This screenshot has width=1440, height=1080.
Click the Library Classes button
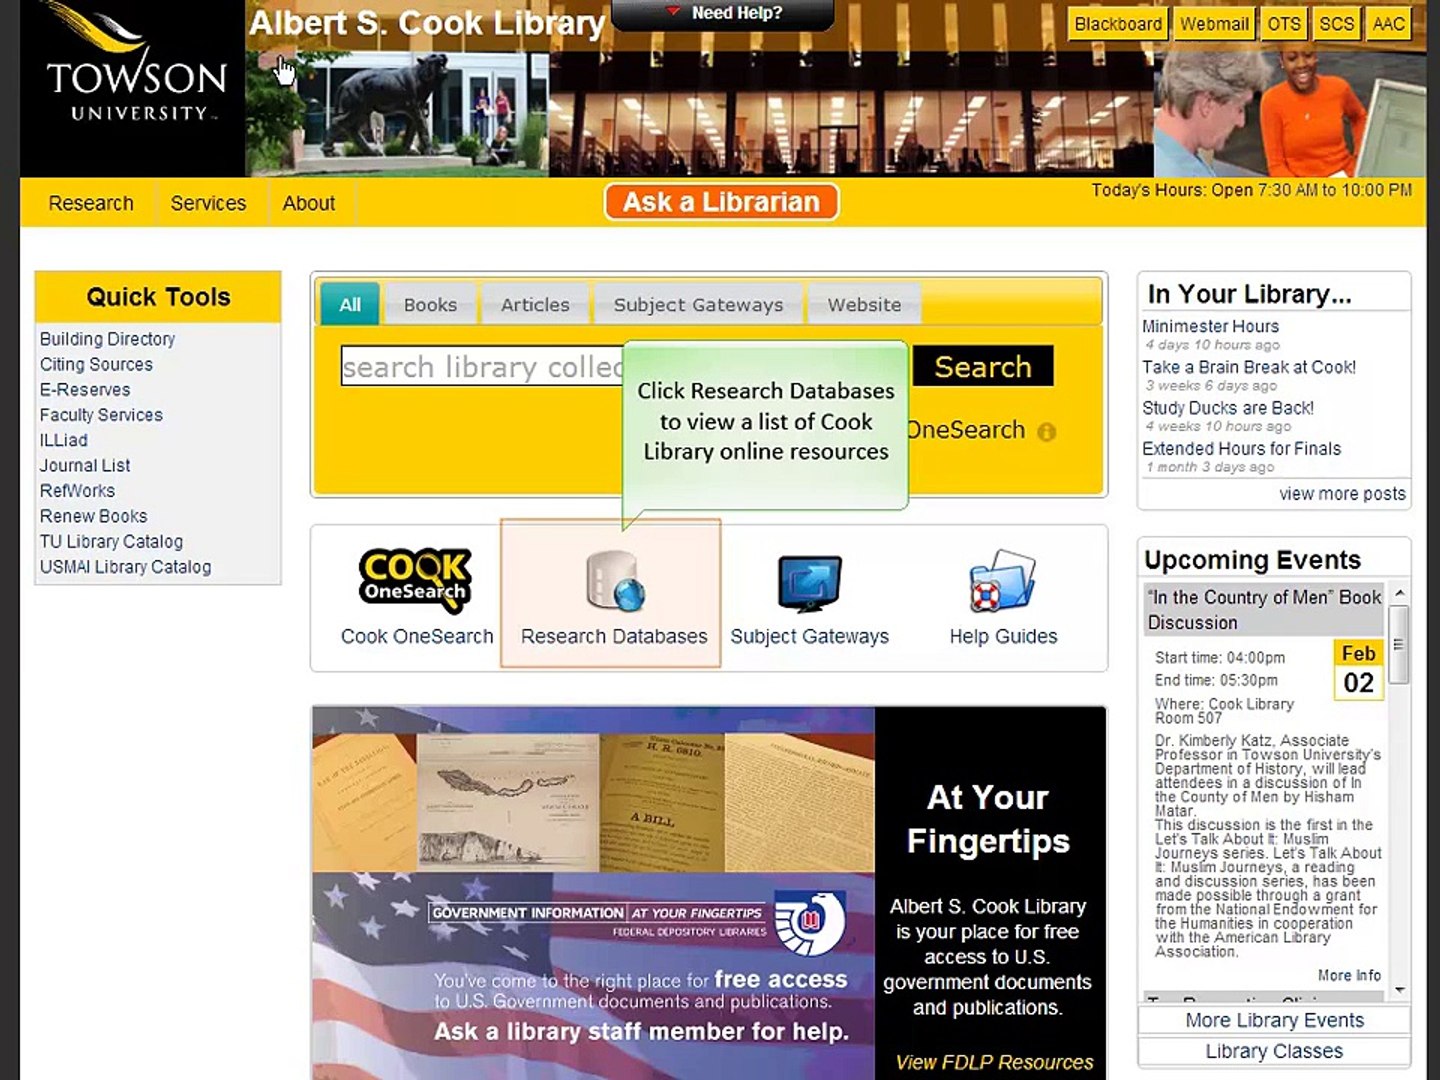(x=1274, y=1051)
